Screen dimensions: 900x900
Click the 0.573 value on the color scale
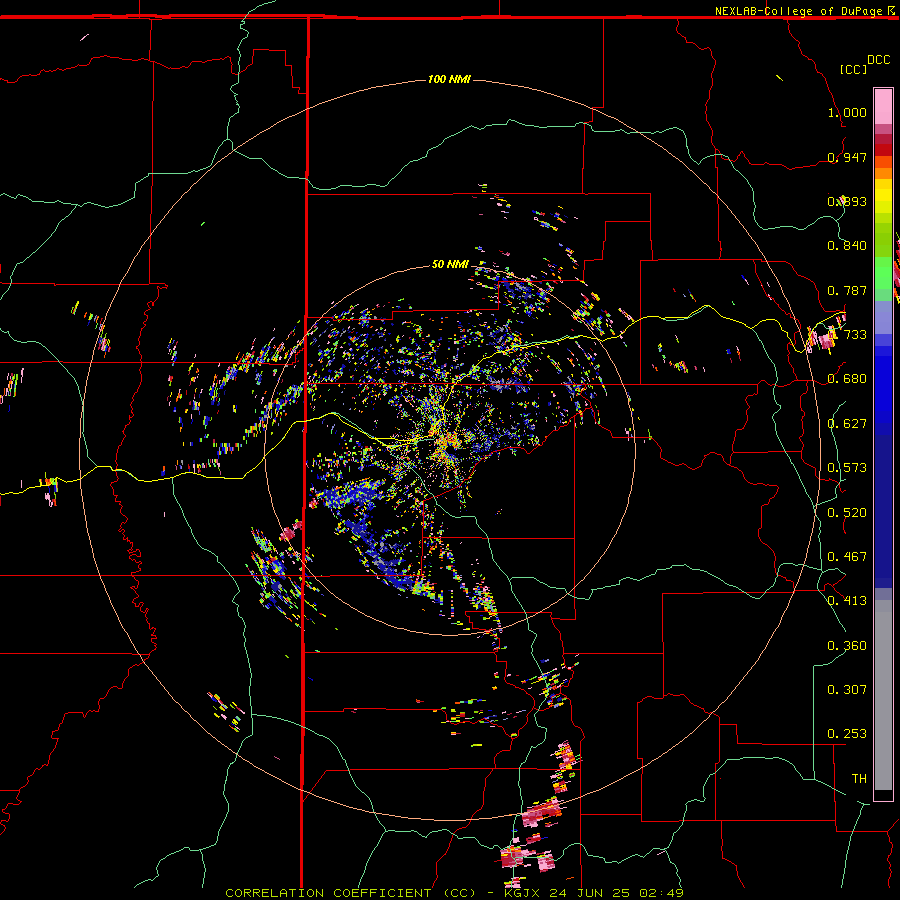[x=847, y=468]
